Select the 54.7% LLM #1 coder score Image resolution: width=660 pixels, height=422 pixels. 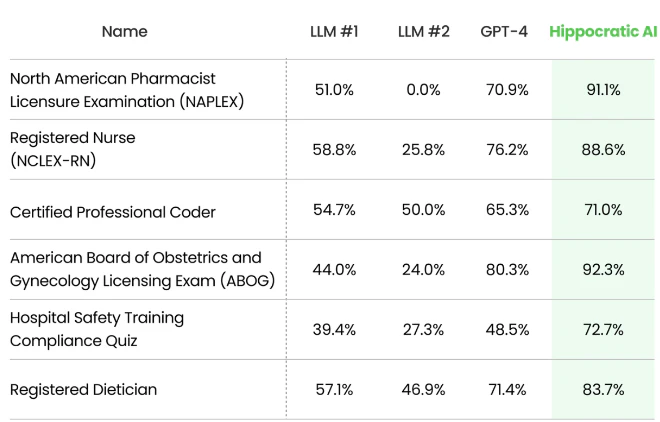coord(334,210)
